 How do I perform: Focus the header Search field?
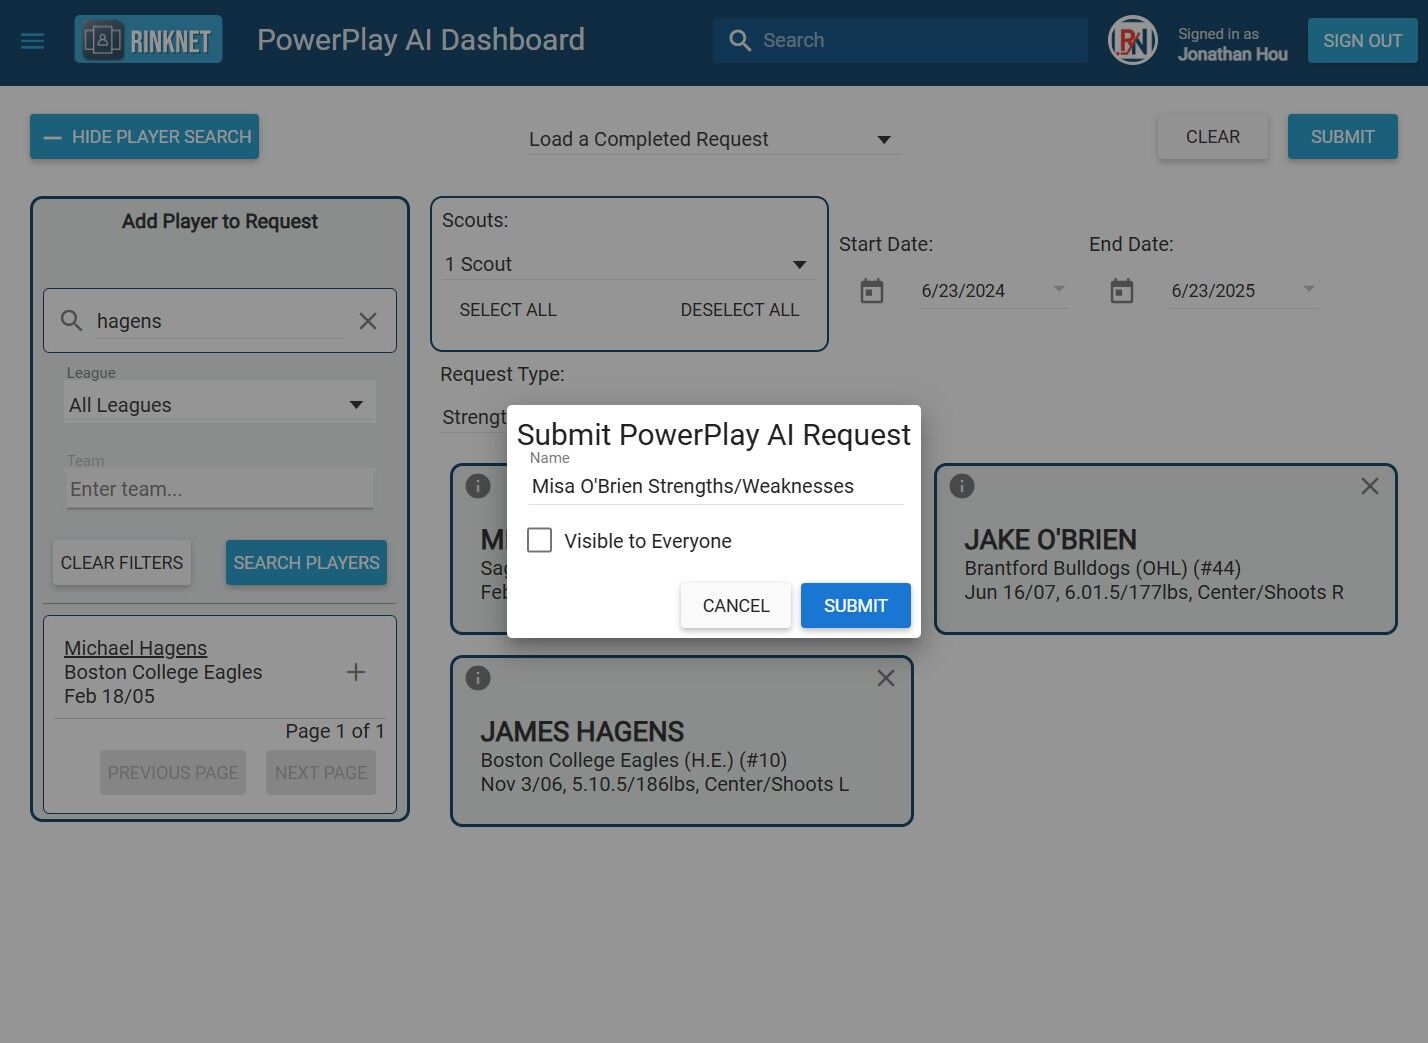tap(900, 41)
